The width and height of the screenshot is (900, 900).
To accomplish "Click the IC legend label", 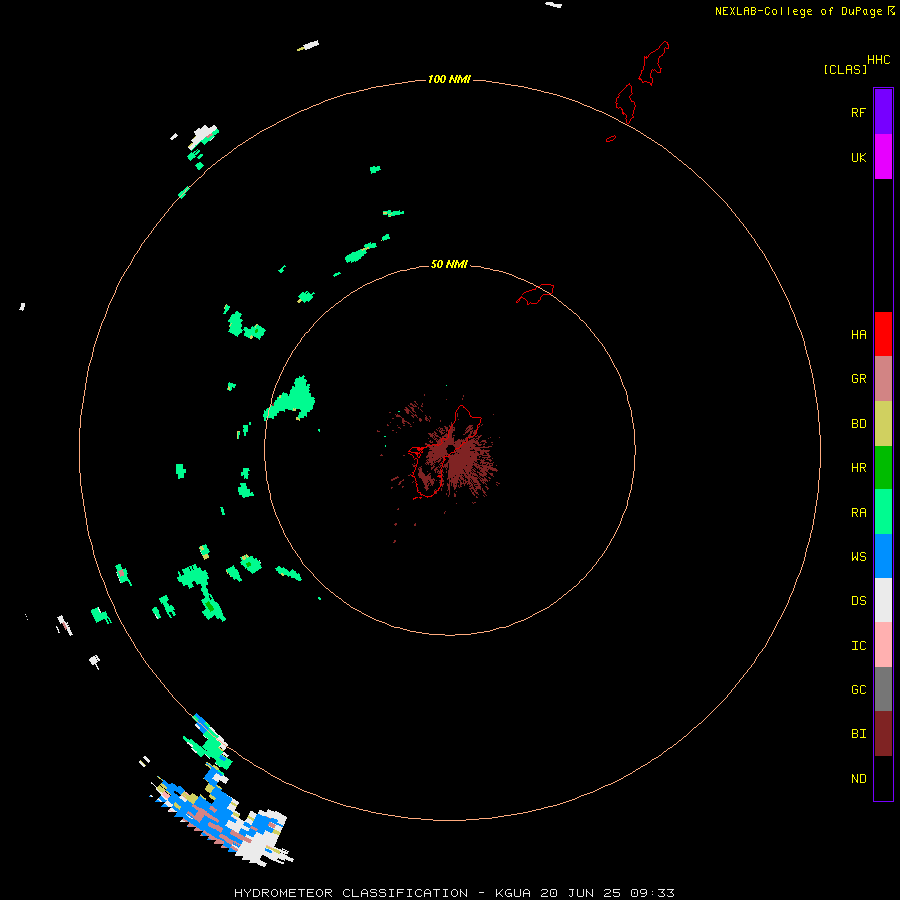I will (858, 646).
